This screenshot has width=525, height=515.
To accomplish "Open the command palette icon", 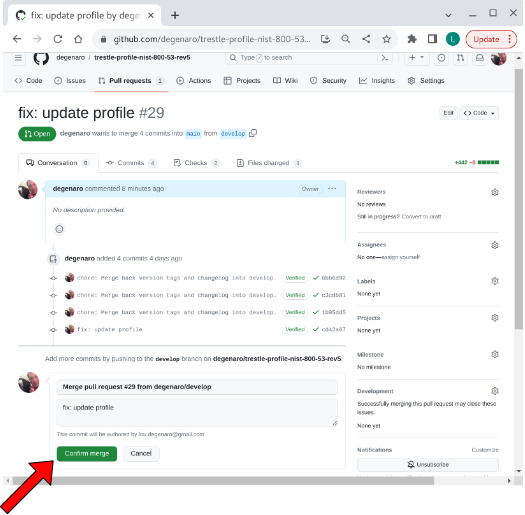I will (x=385, y=58).
